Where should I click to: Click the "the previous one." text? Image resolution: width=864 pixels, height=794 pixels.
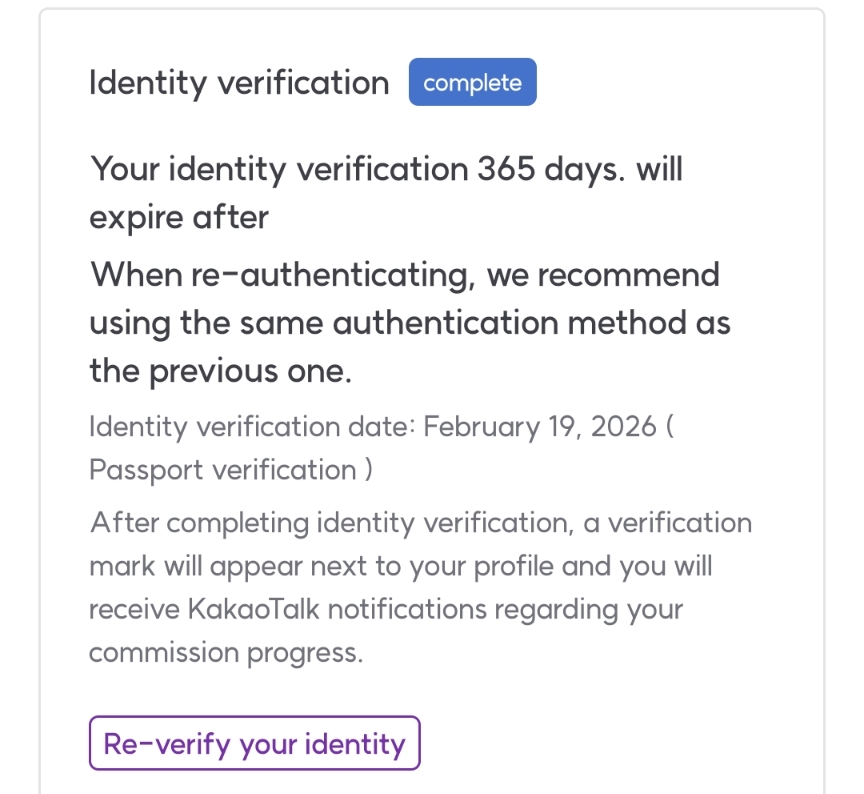(x=220, y=371)
